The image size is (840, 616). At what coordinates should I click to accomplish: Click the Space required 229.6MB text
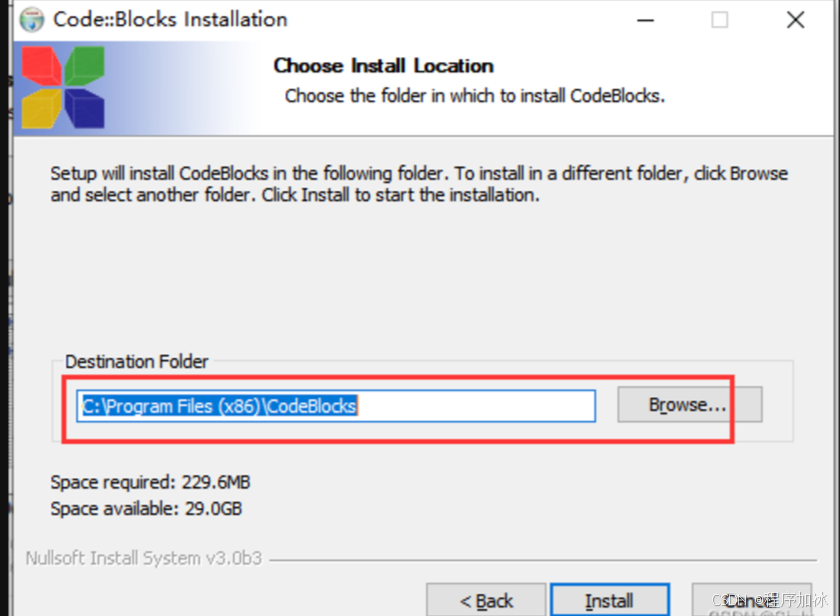point(150,482)
